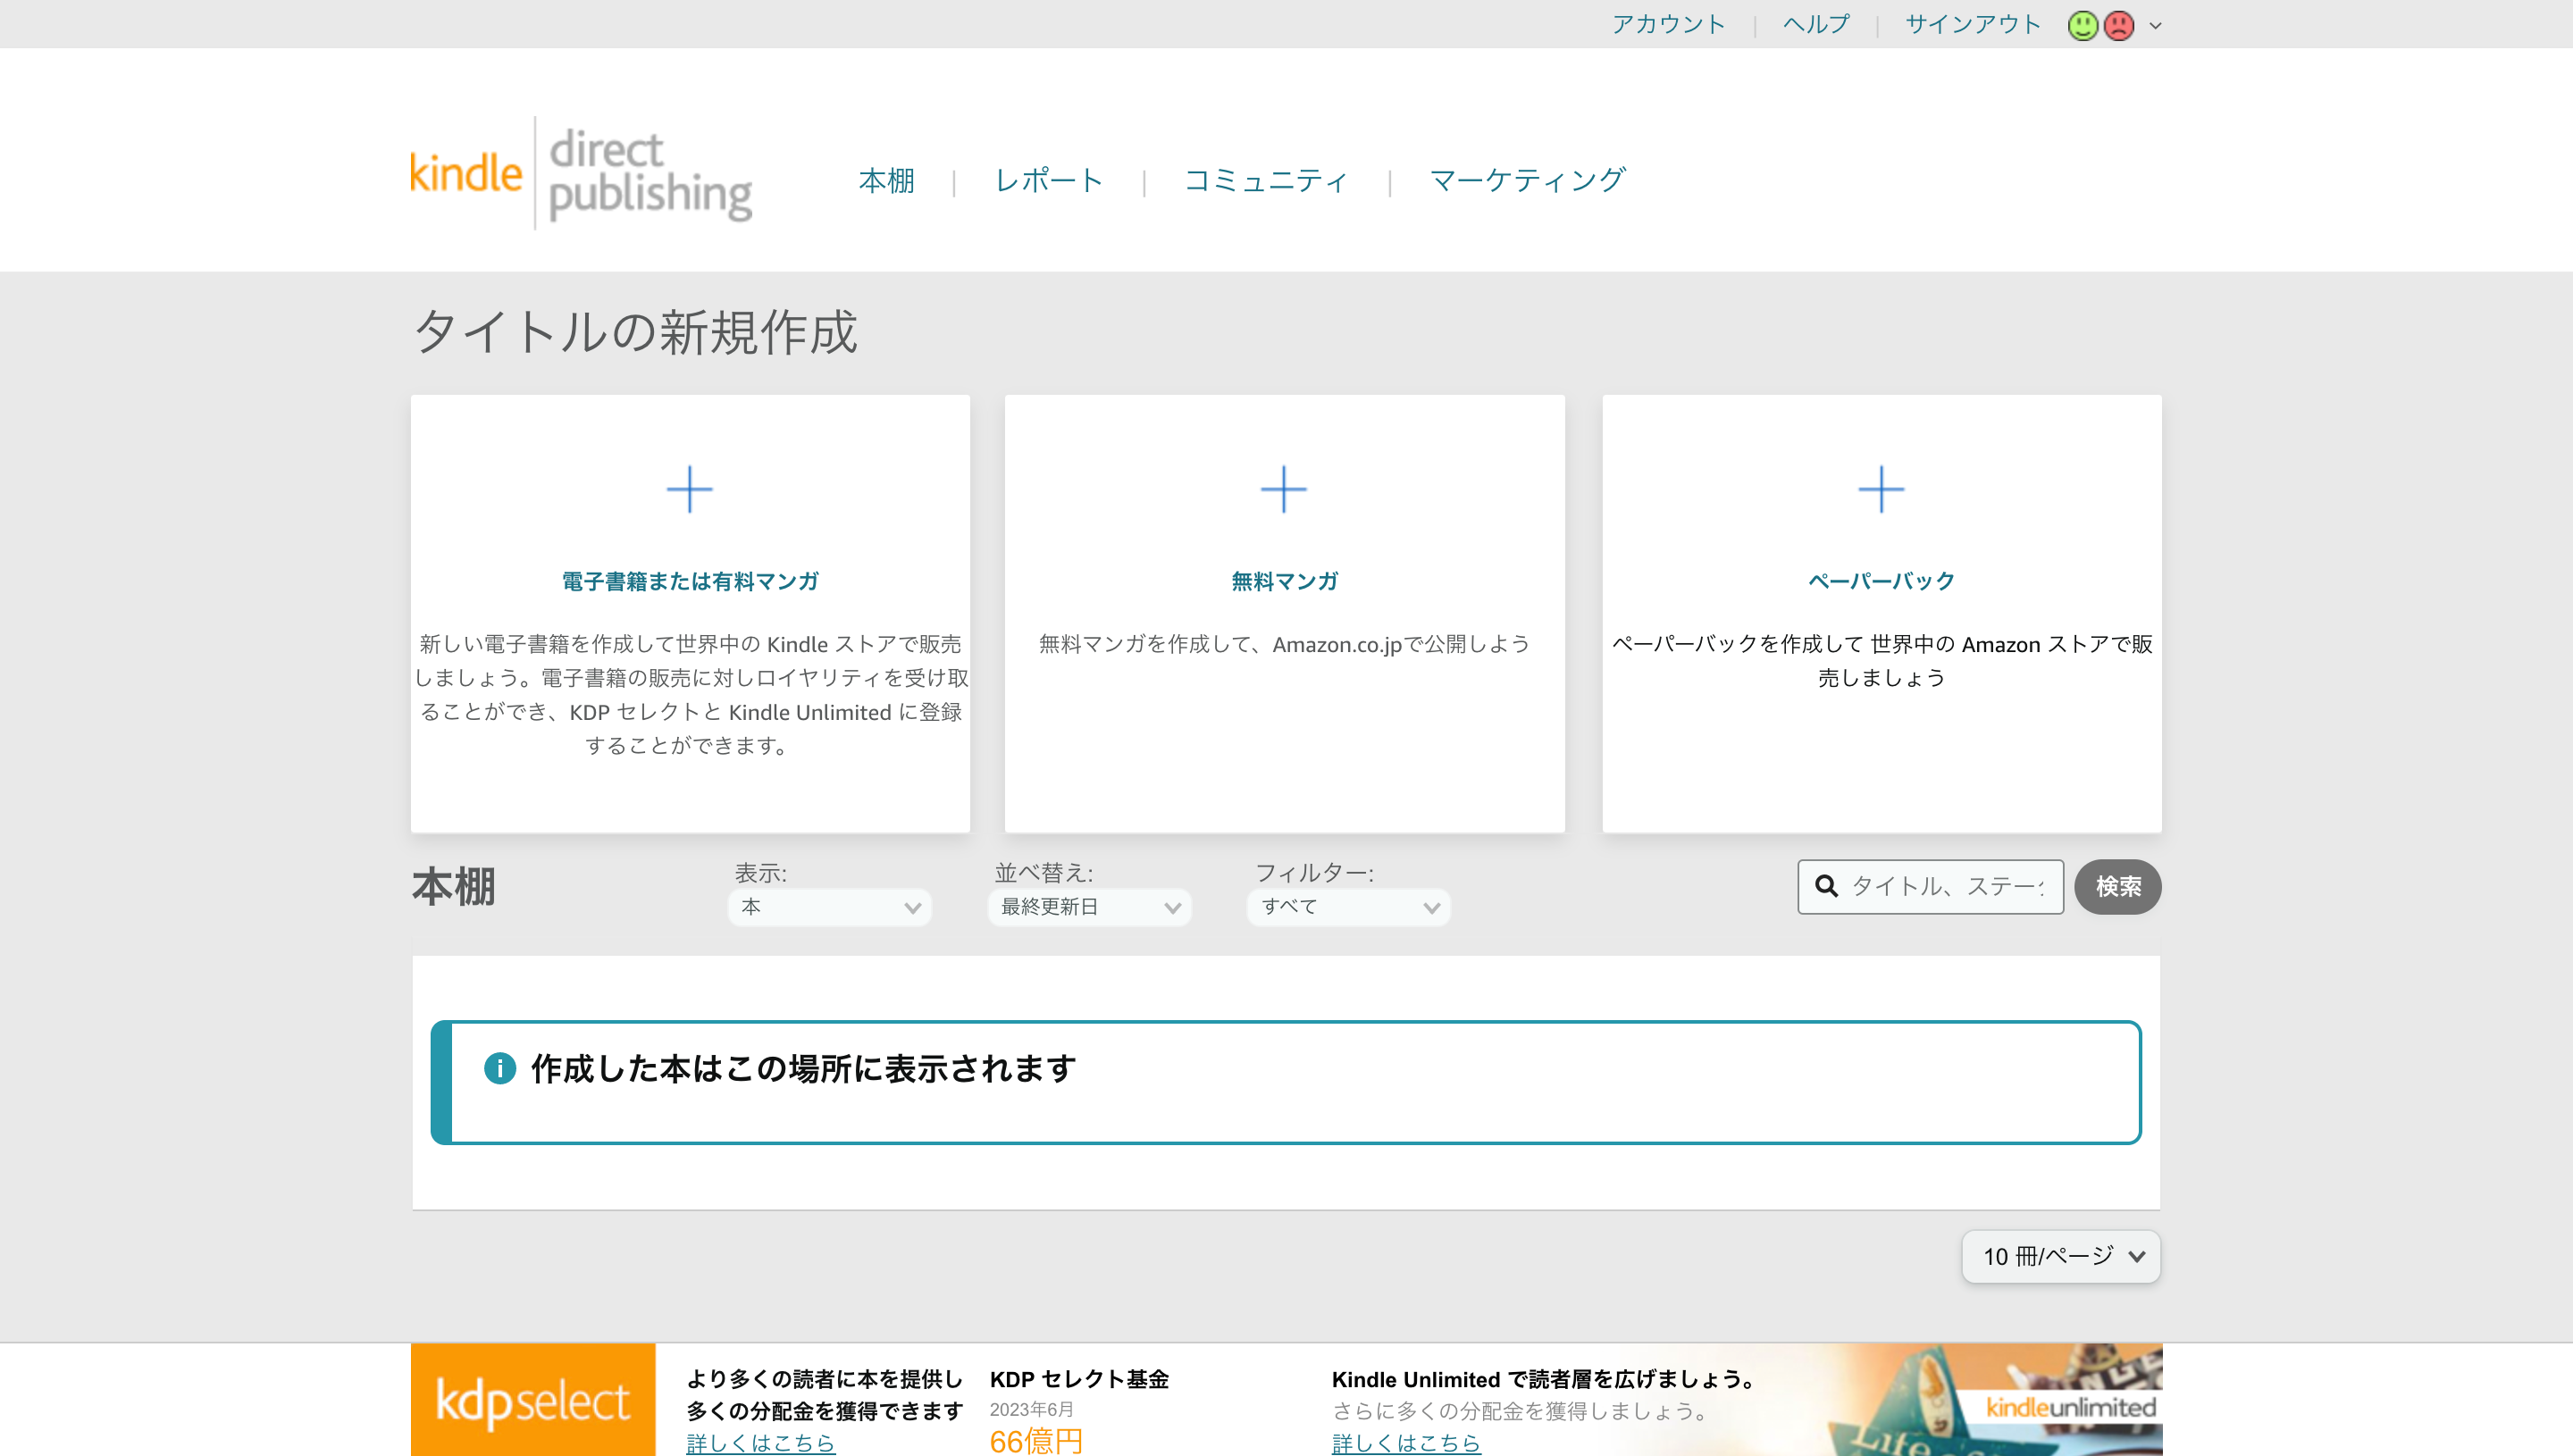Click the magnifier icon in search box
Image resolution: width=2573 pixels, height=1456 pixels.
pyautogui.click(x=1826, y=886)
